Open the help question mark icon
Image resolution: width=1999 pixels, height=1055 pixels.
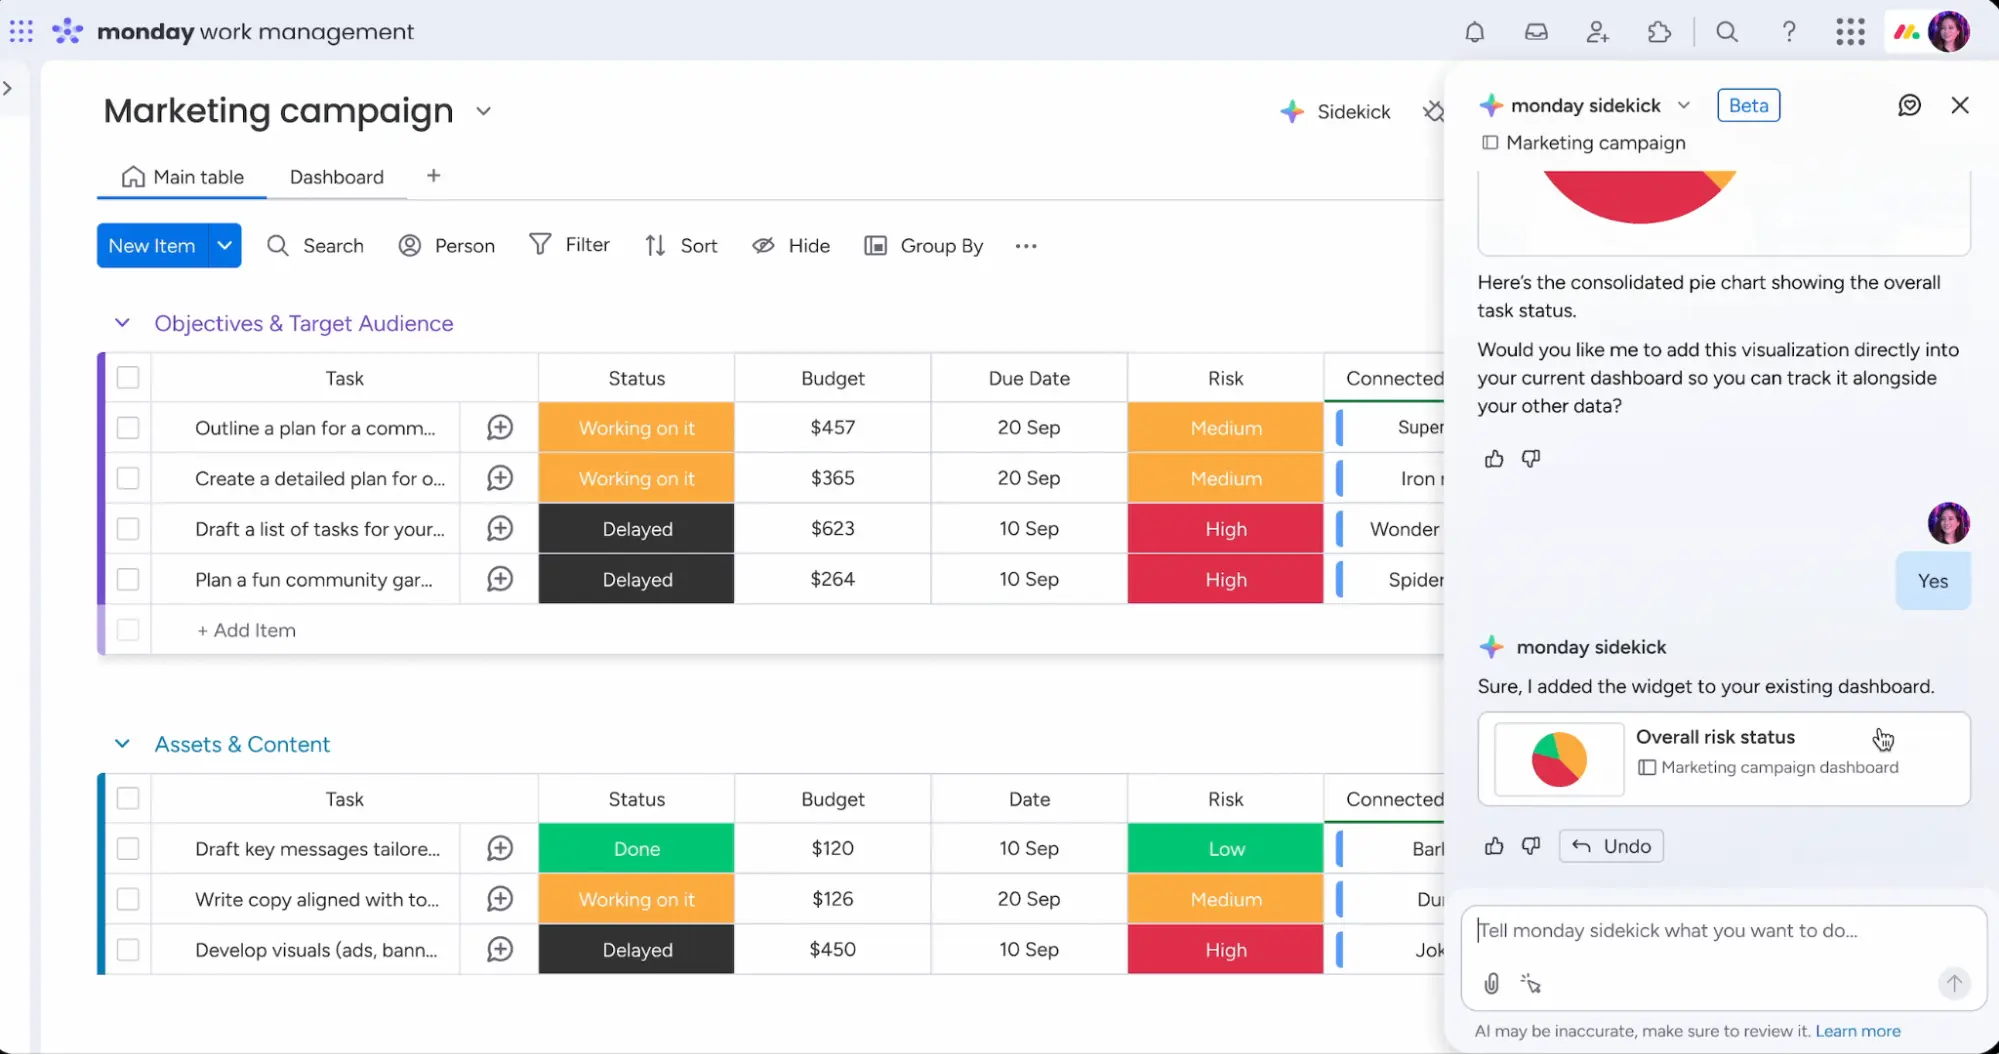1789,32
